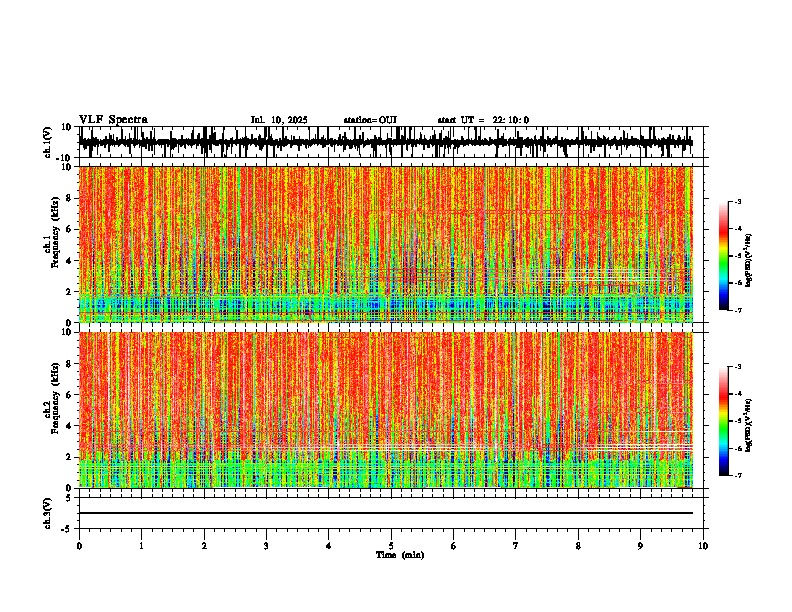Click the ch.1 frequency axis "4" kHz tick
The image size is (792, 612).
point(70,261)
